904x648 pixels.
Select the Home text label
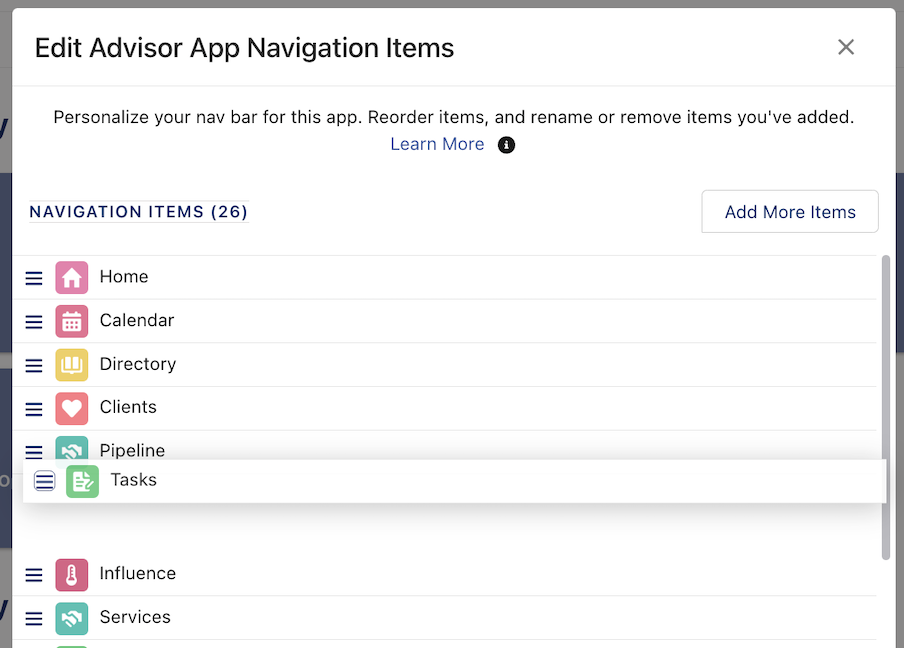(x=124, y=277)
